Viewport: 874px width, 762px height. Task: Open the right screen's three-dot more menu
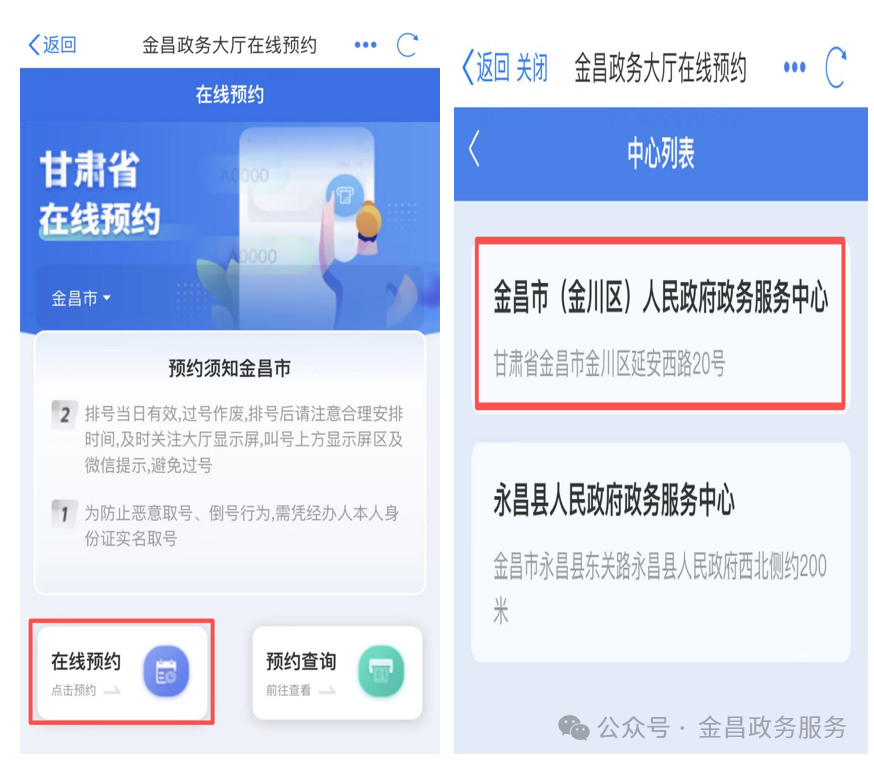pos(794,67)
